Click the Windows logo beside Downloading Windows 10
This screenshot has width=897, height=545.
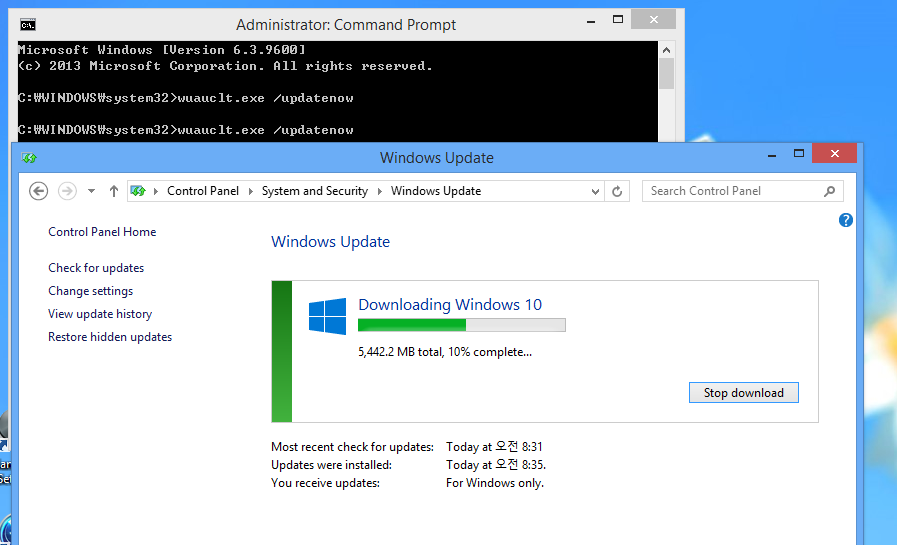[327, 316]
